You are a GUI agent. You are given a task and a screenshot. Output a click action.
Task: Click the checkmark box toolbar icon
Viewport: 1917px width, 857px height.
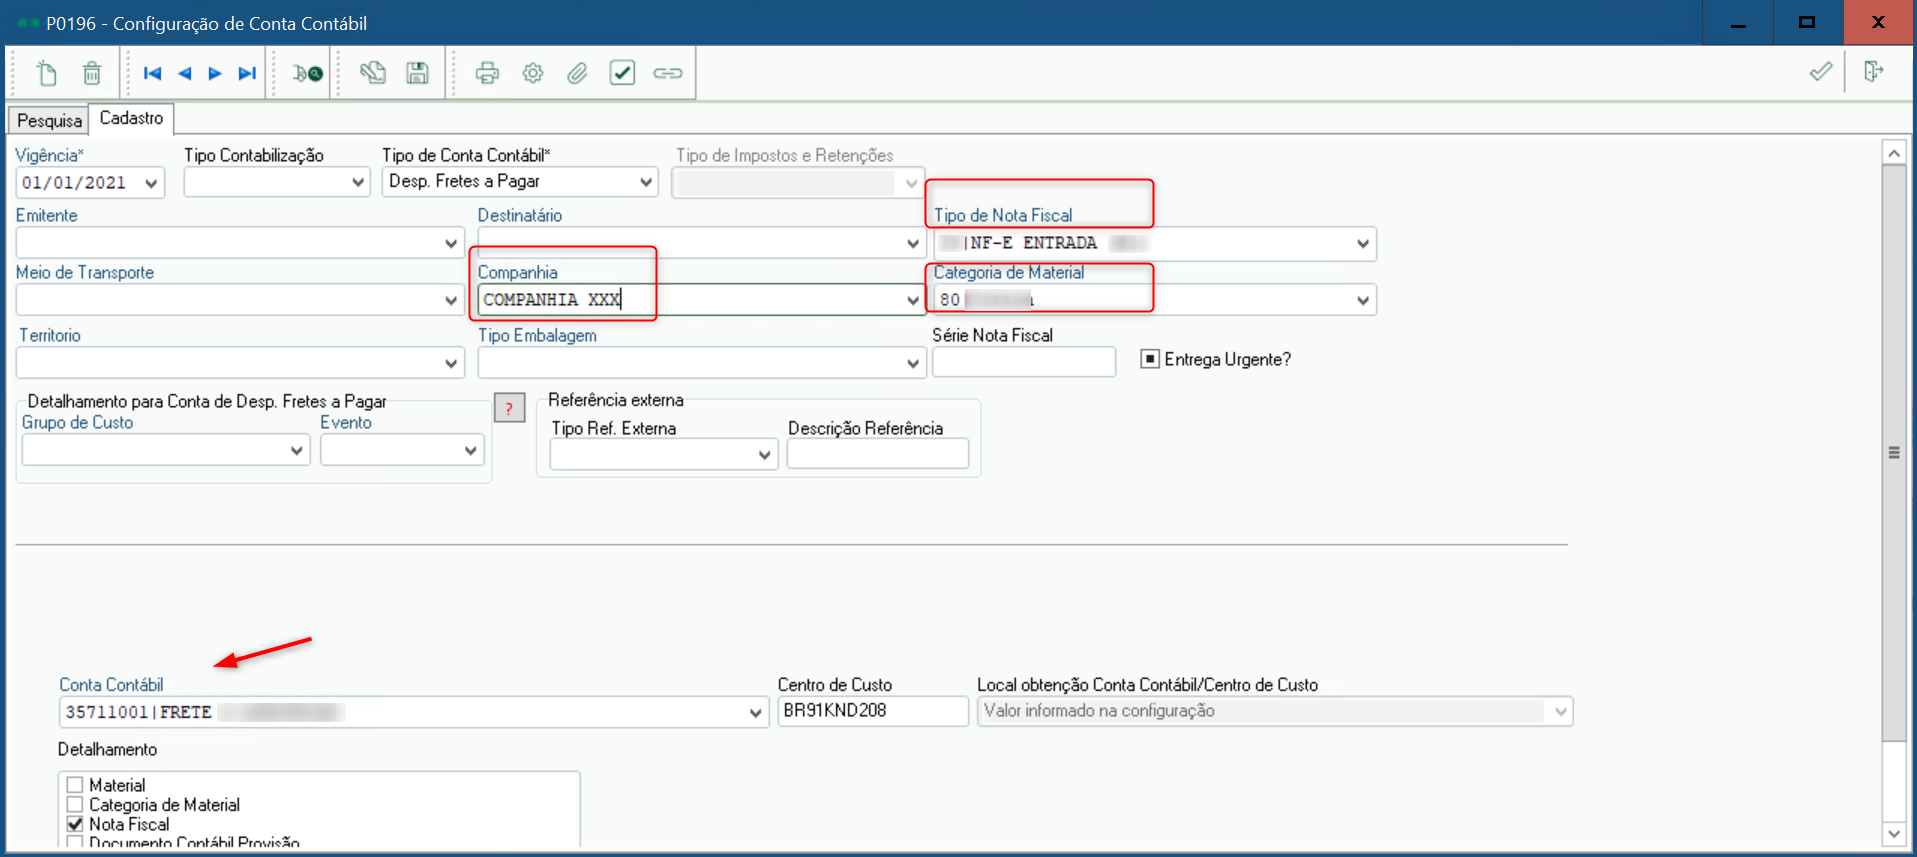point(622,73)
